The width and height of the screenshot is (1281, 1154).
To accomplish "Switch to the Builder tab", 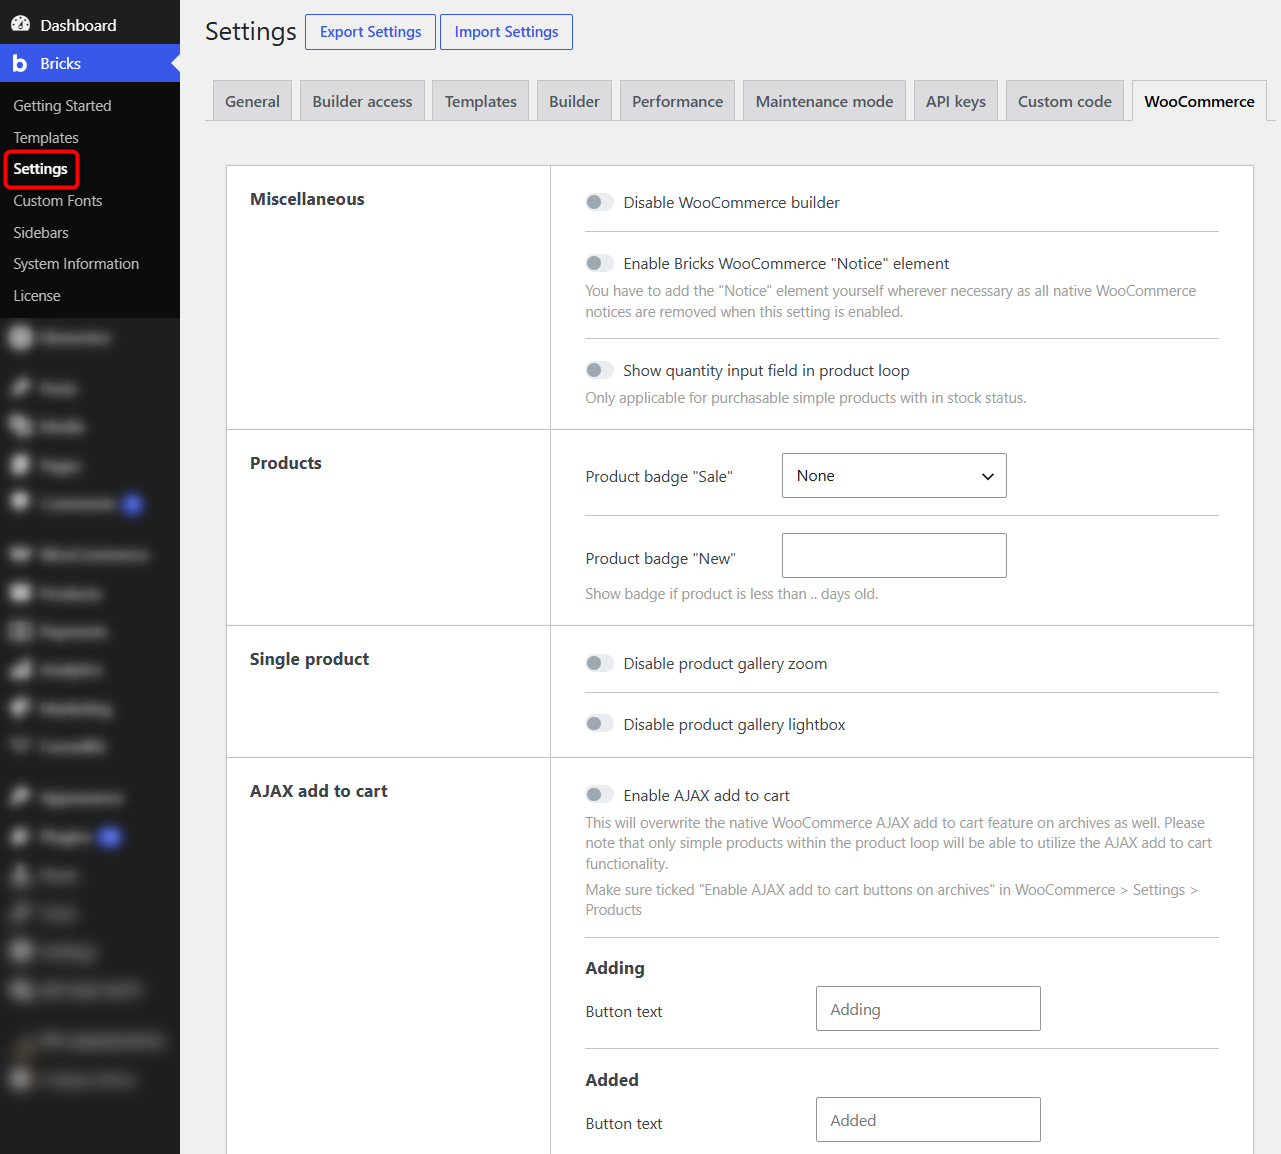I will pyautogui.click(x=574, y=101).
